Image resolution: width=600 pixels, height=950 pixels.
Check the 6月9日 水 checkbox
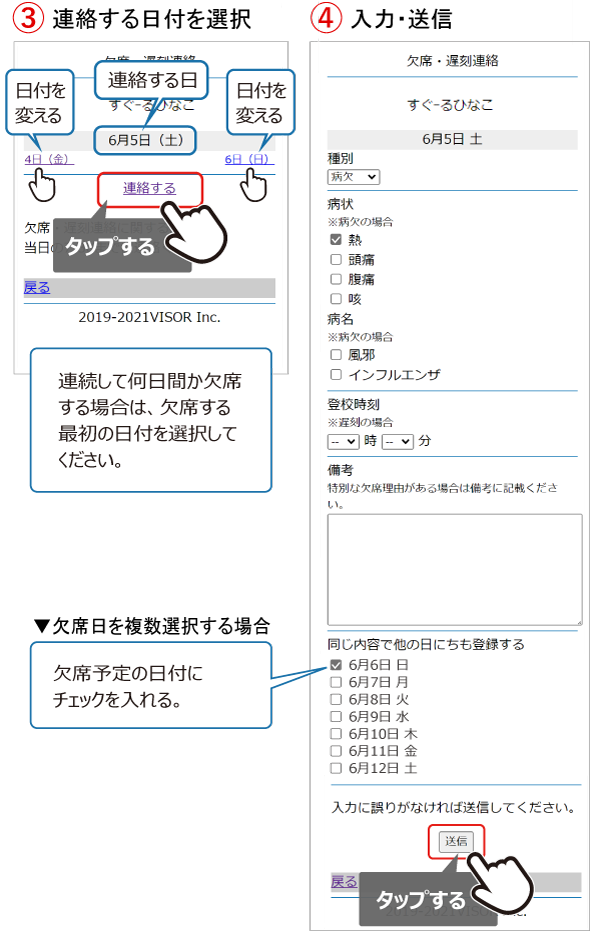coord(336,716)
